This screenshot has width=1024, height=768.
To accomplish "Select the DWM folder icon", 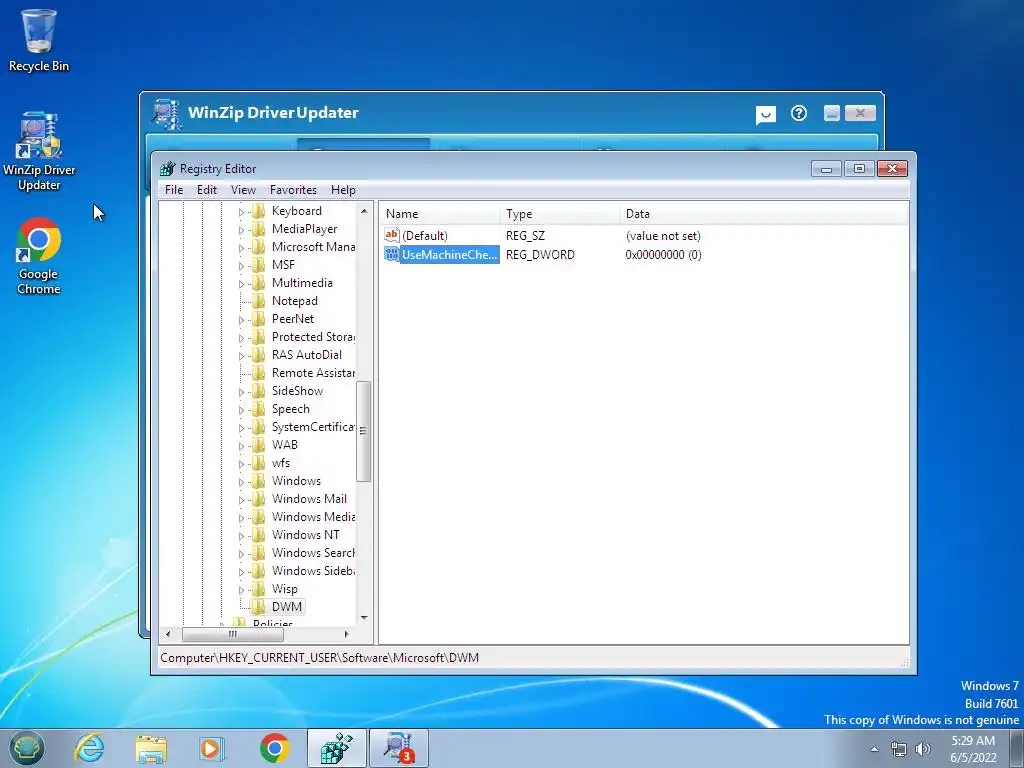I will 259,607.
